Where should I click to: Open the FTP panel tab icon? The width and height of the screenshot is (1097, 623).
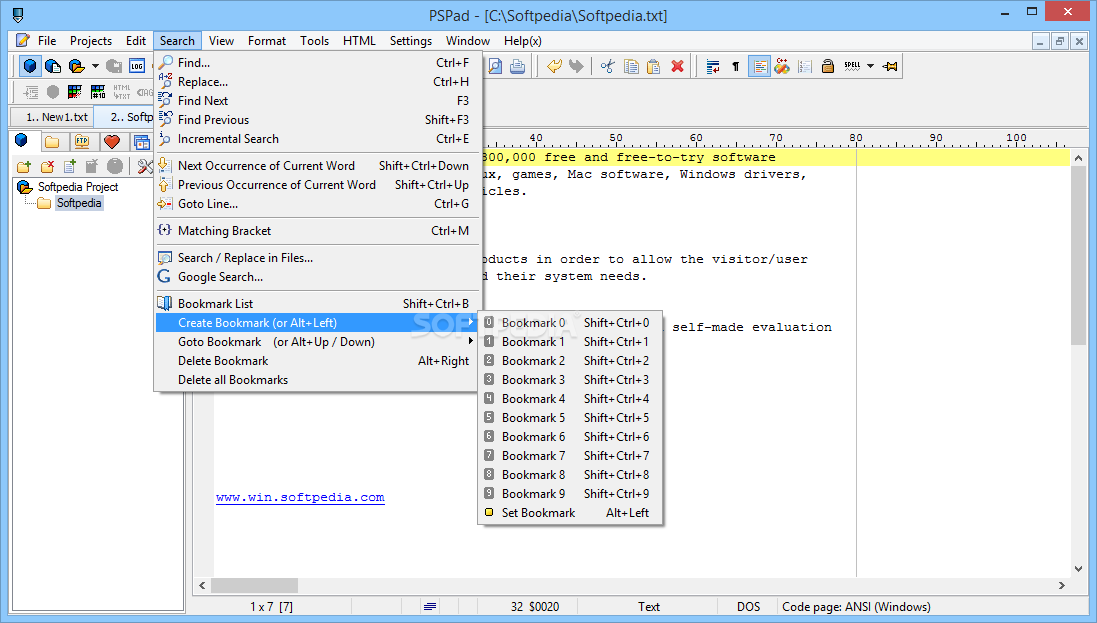pos(82,141)
